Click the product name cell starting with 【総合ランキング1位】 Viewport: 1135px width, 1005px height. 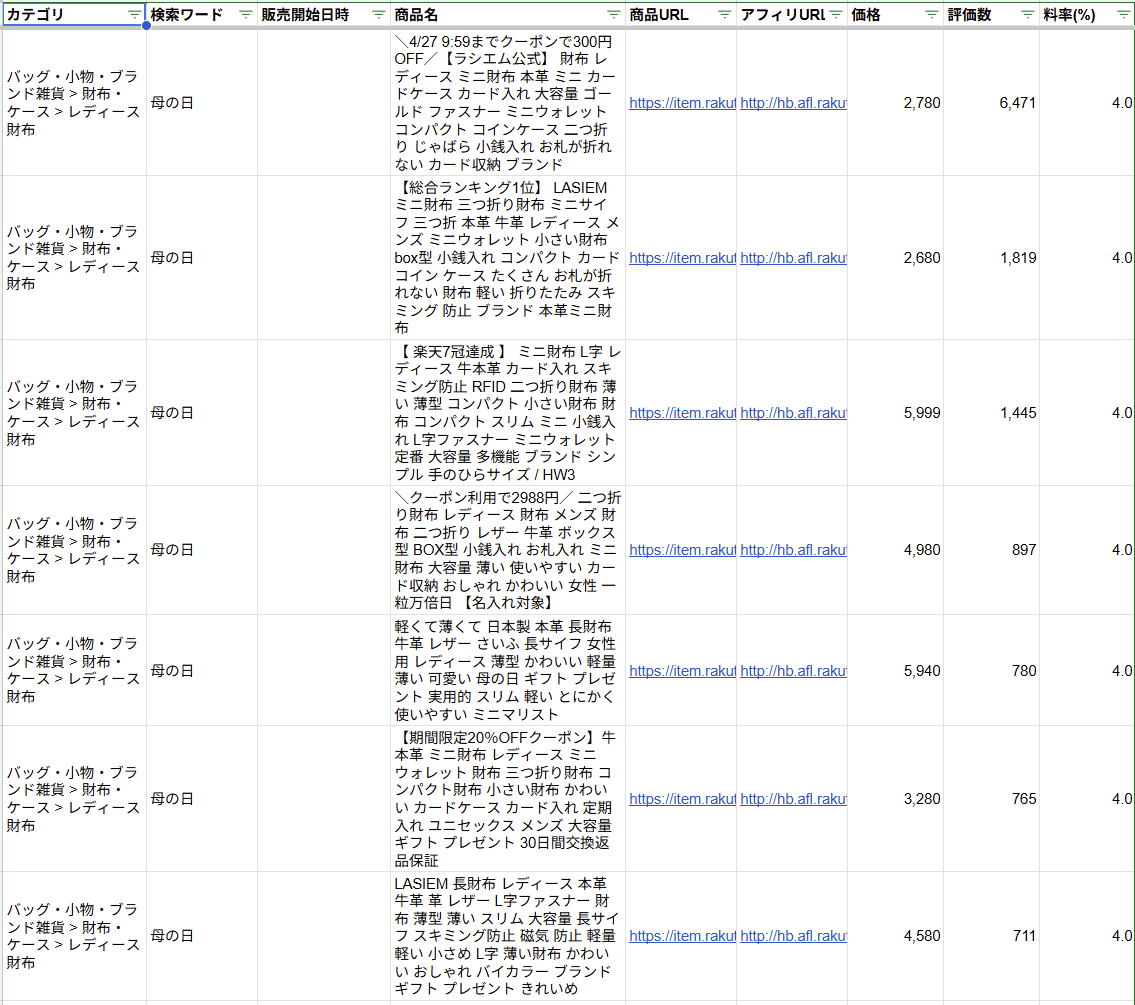coord(508,258)
